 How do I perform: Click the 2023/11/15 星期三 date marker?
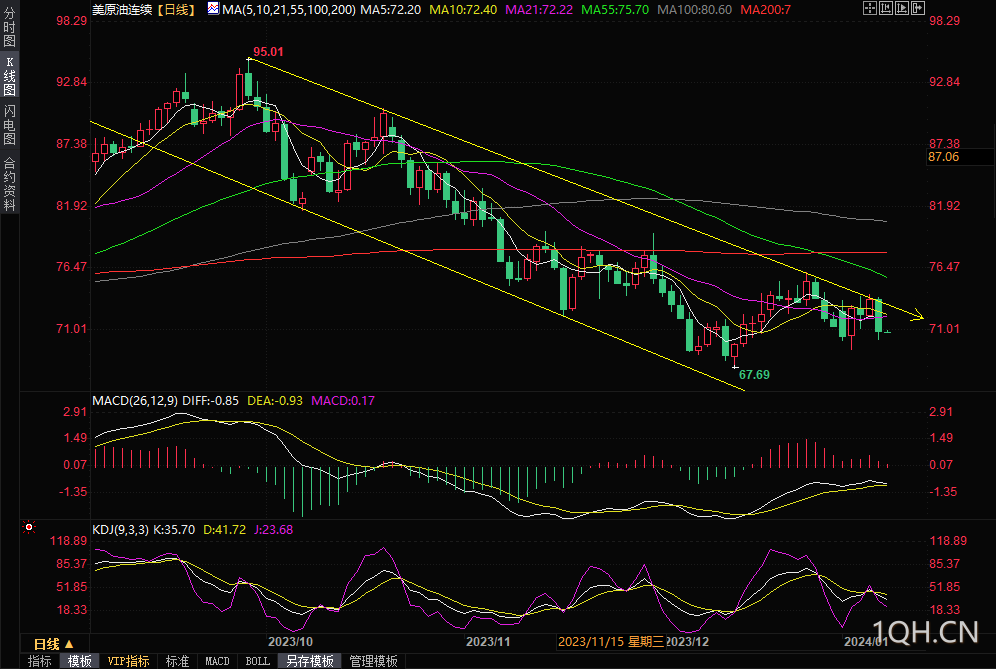(x=610, y=642)
